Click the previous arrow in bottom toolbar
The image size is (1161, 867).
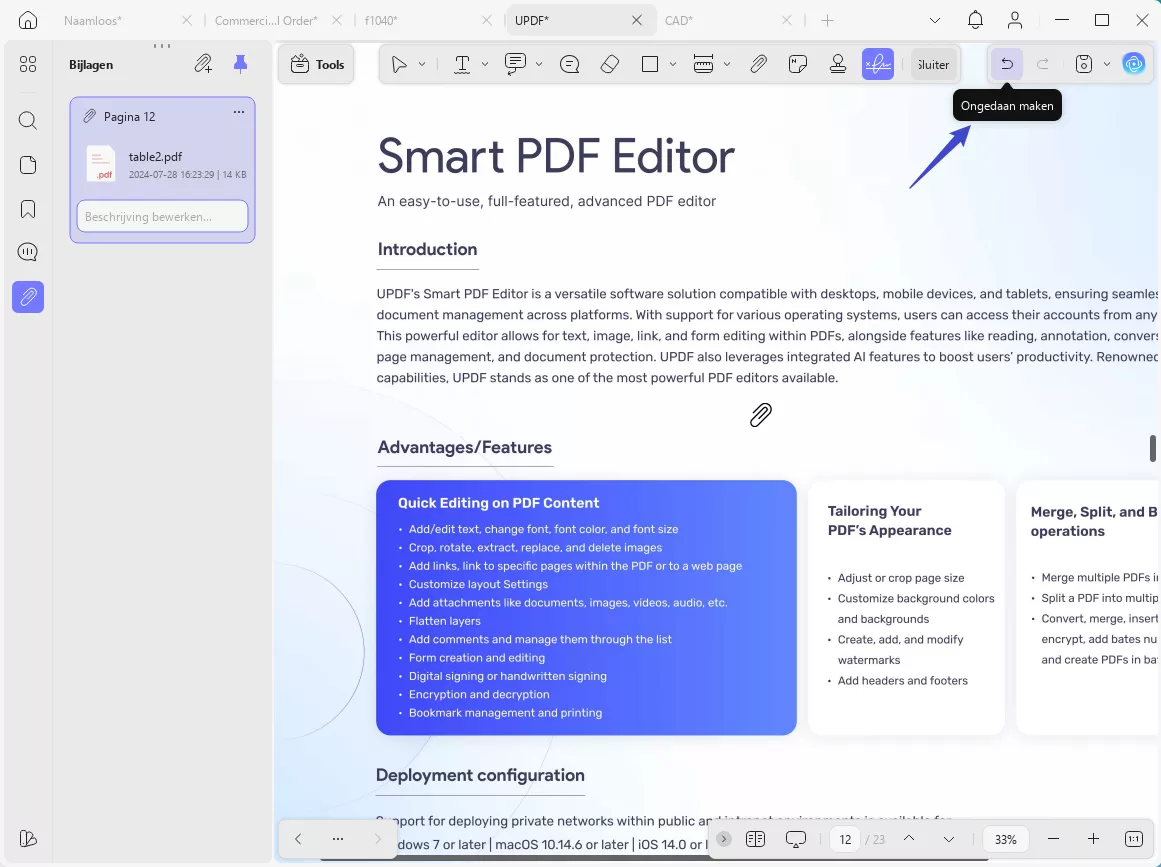(x=298, y=839)
